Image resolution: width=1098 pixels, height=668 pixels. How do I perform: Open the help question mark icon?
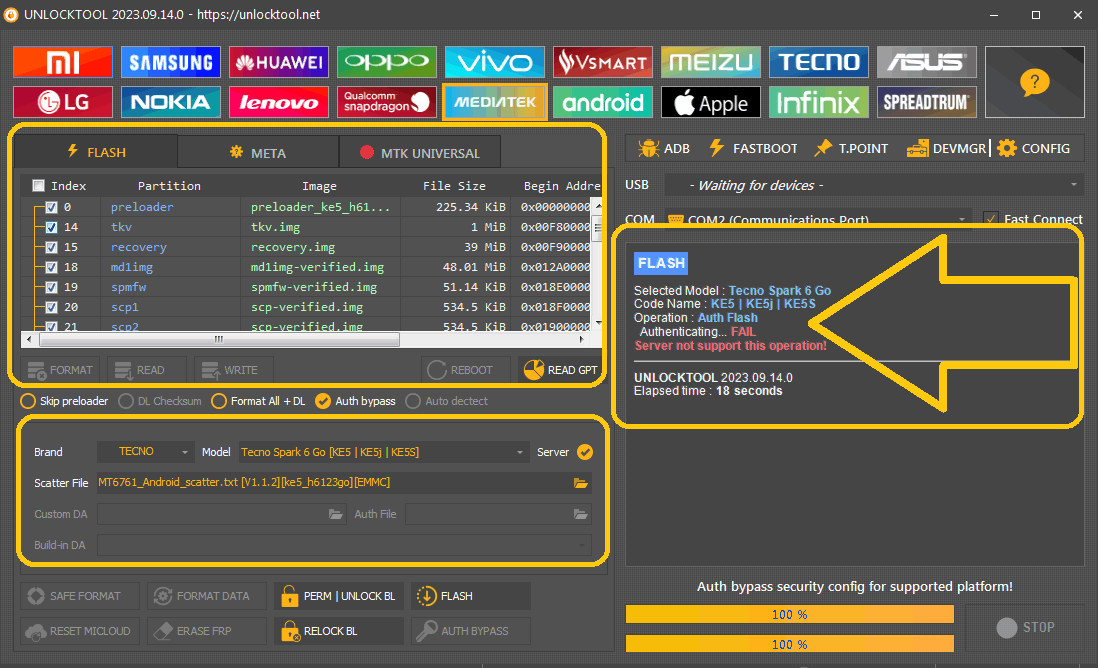coord(1034,82)
